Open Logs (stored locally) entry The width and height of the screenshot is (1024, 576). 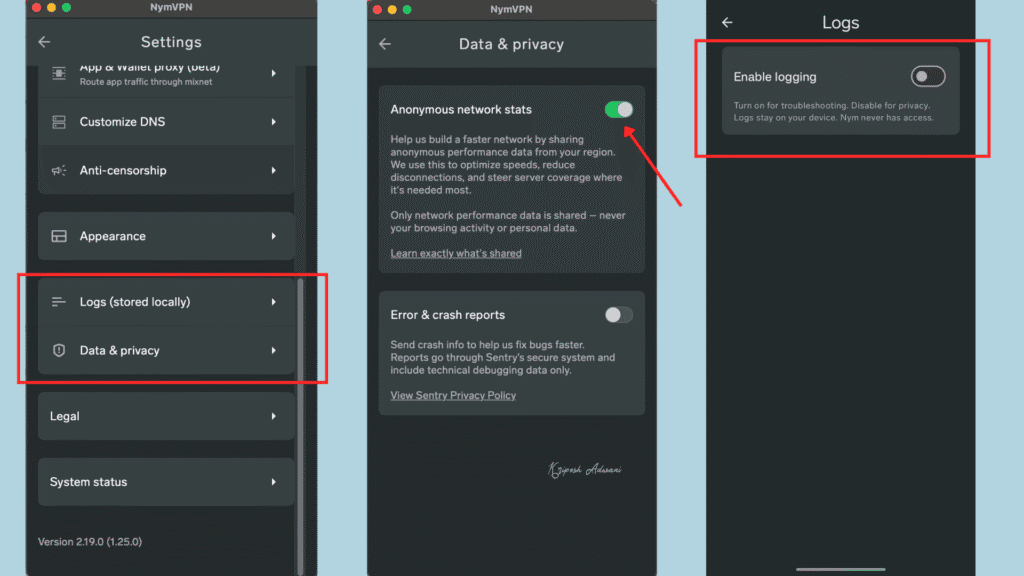pyautogui.click(x=166, y=302)
